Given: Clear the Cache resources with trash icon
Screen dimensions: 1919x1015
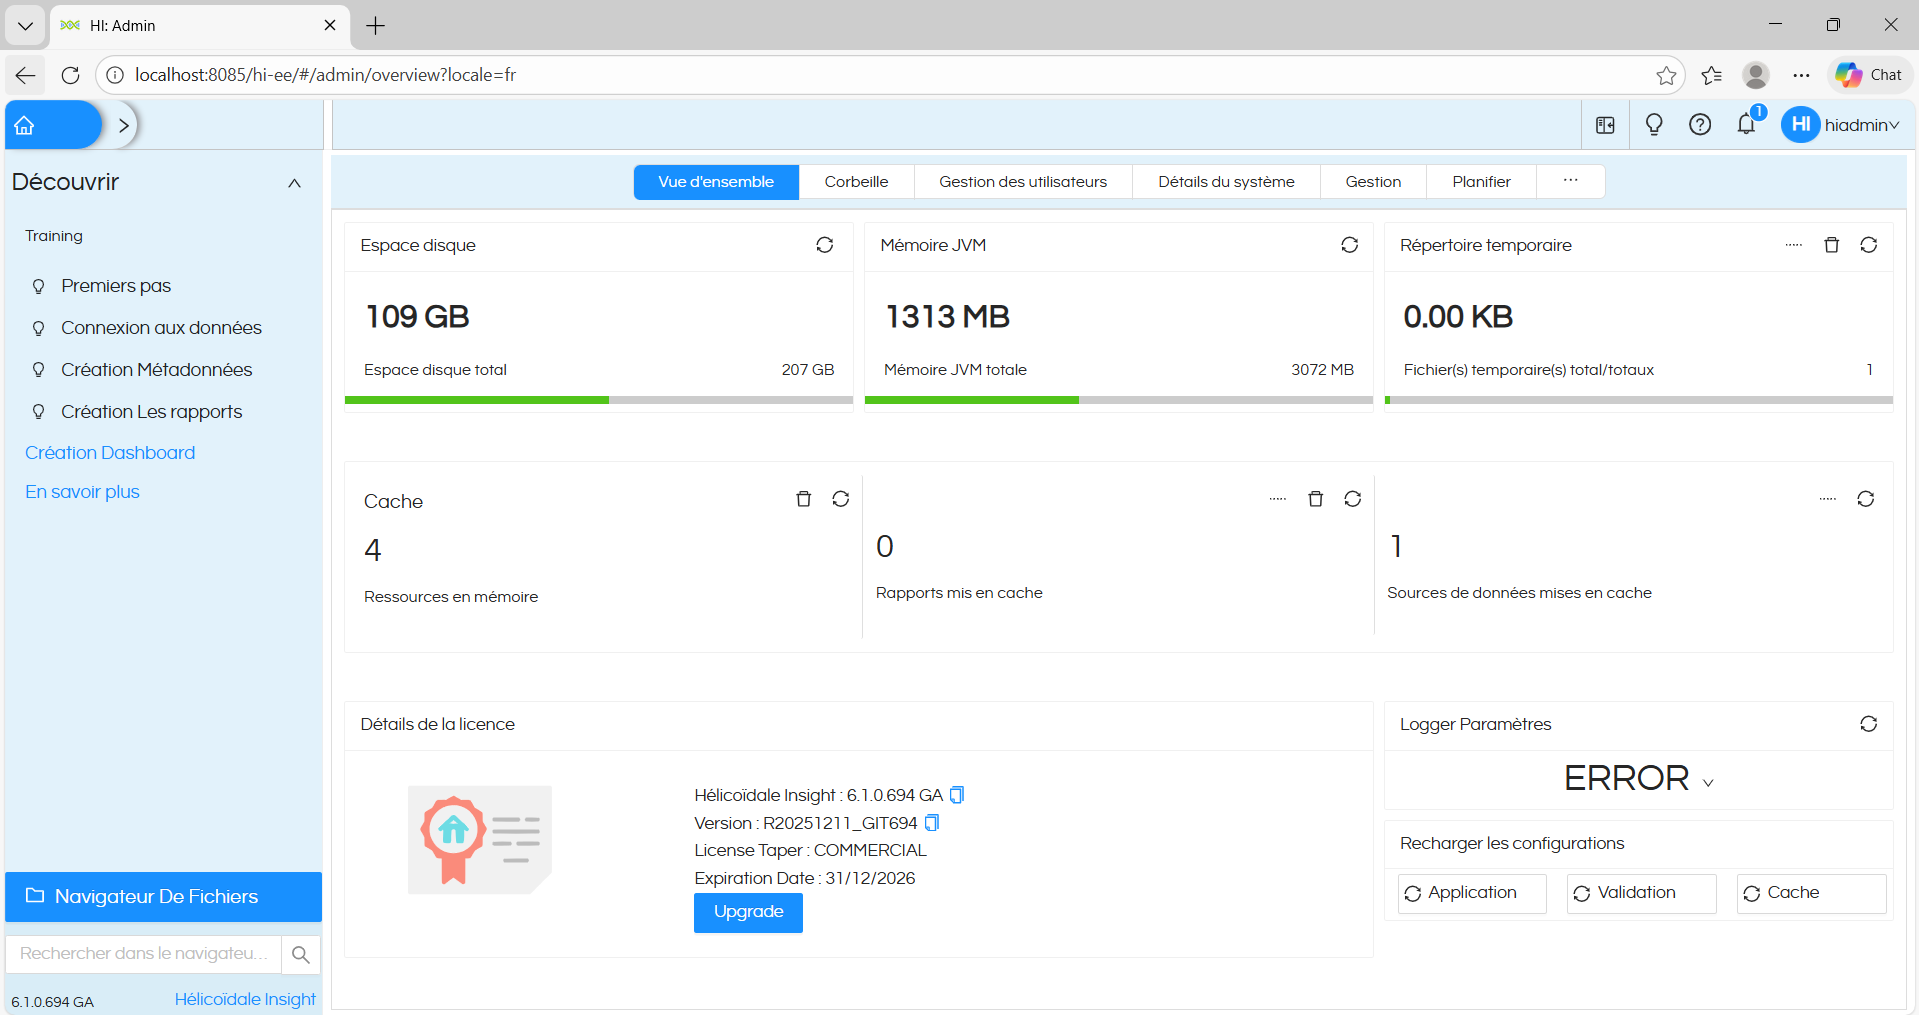Looking at the screenshot, I should (x=803, y=499).
